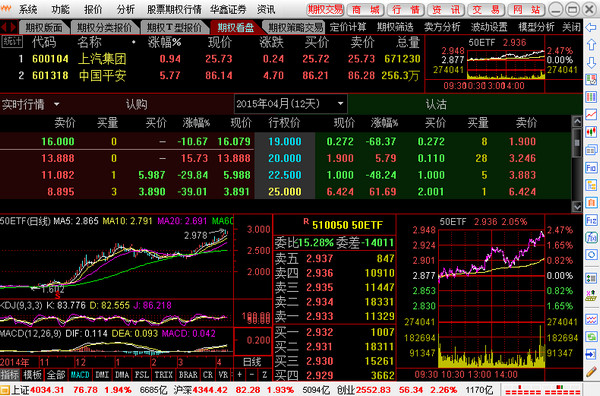600x396 pixels.
Task: Expand the option table scrollbar down arrow
Action: click(x=577, y=207)
